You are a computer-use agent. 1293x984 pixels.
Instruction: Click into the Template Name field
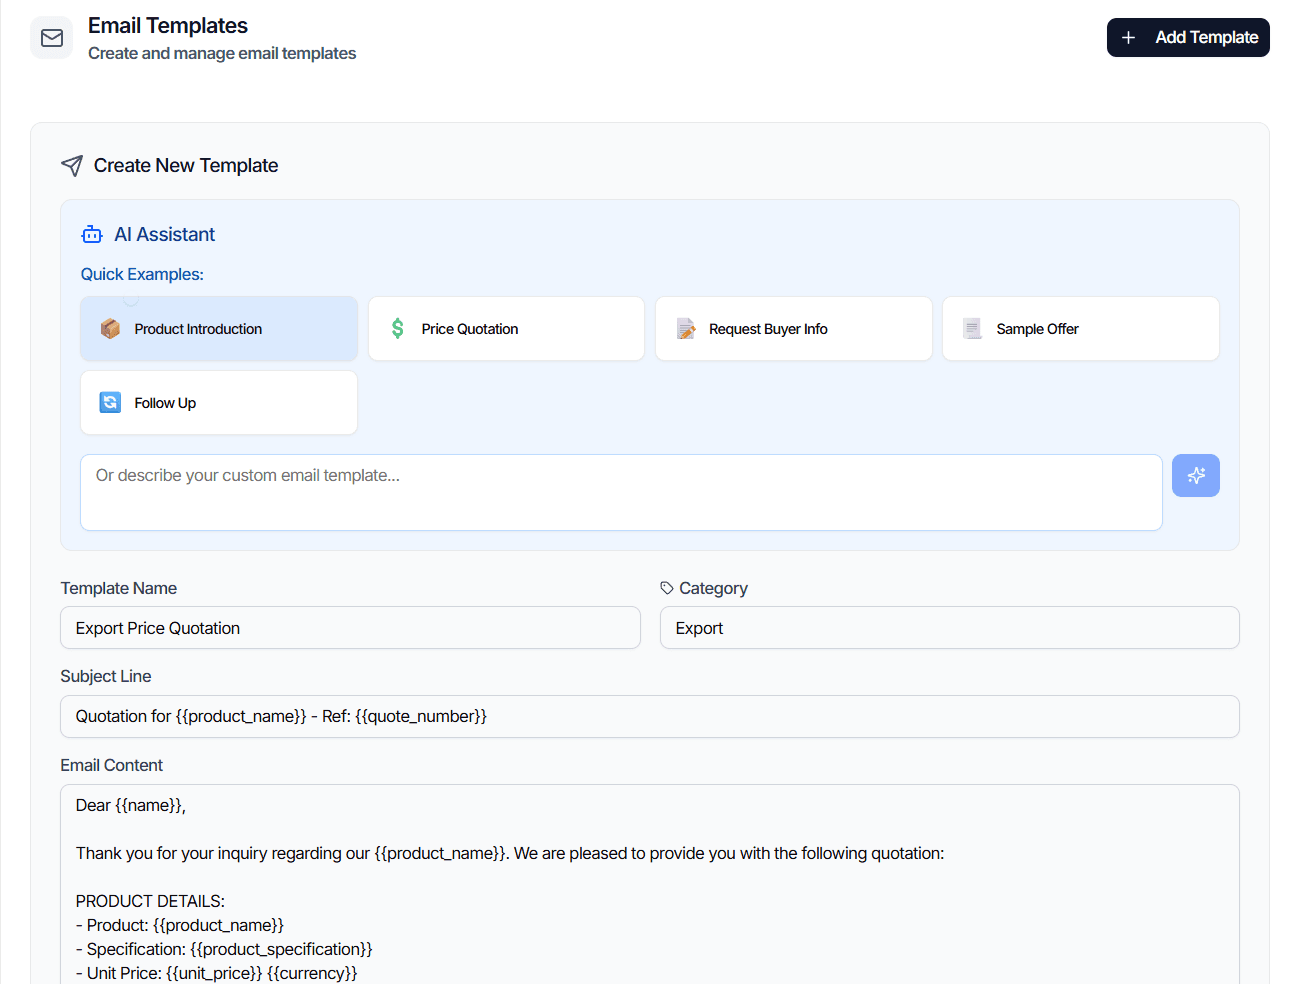pyautogui.click(x=350, y=628)
